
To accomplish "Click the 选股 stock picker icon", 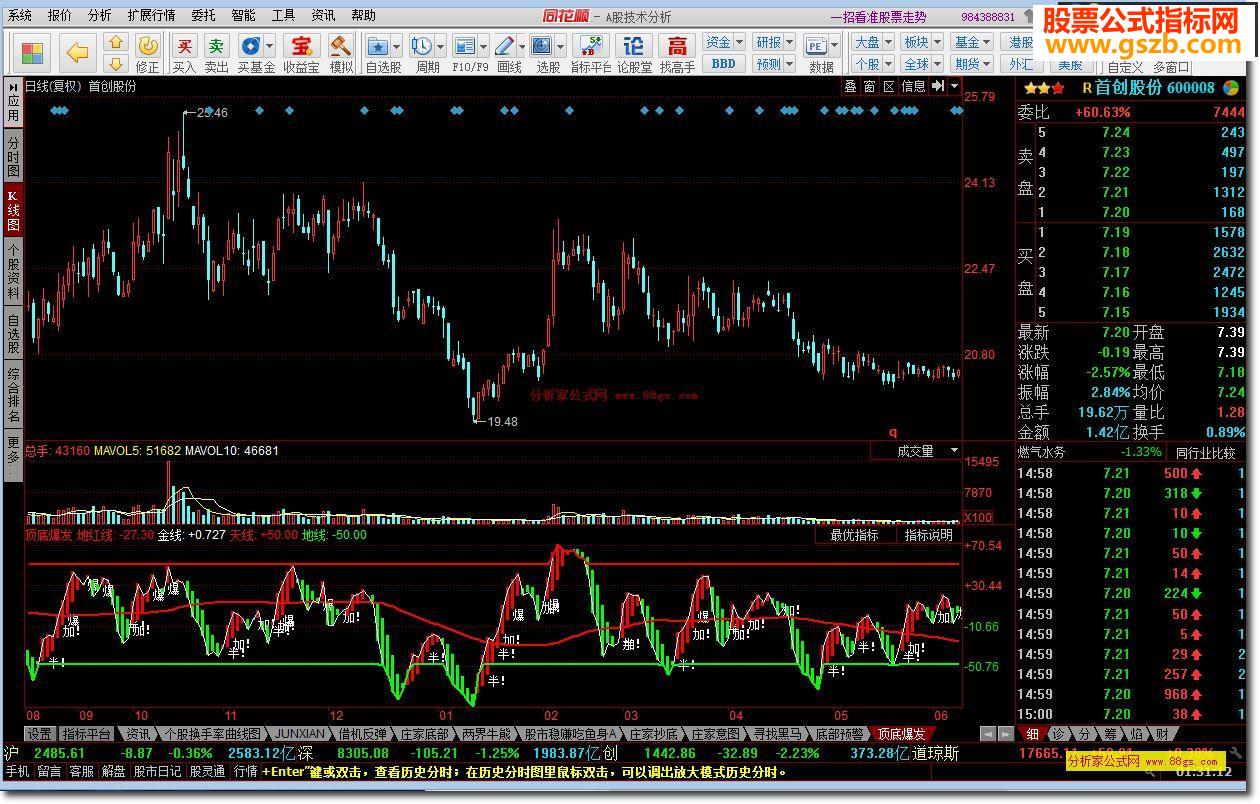I will tap(541, 46).
